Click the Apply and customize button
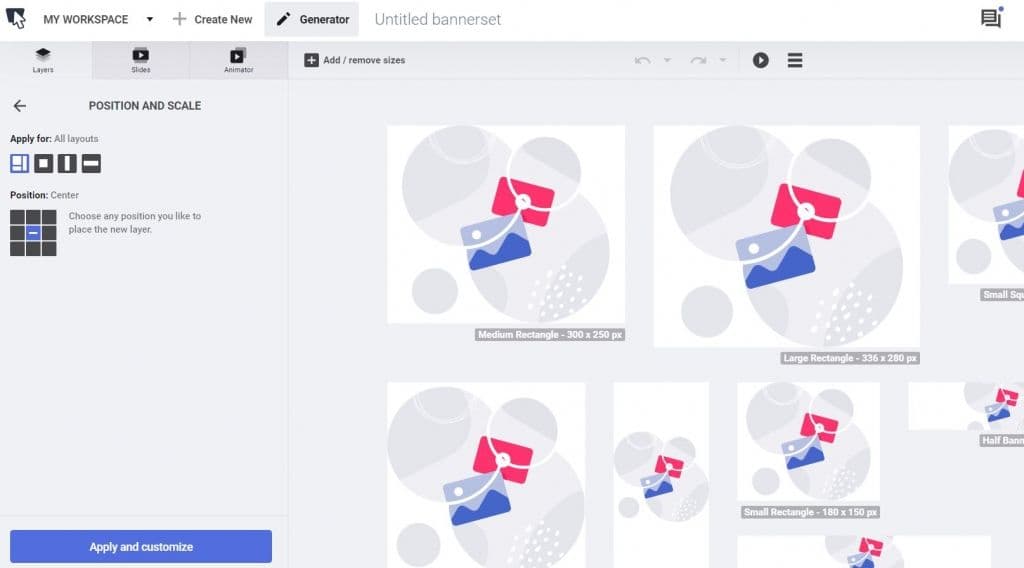This screenshot has width=1024, height=568. (x=141, y=546)
